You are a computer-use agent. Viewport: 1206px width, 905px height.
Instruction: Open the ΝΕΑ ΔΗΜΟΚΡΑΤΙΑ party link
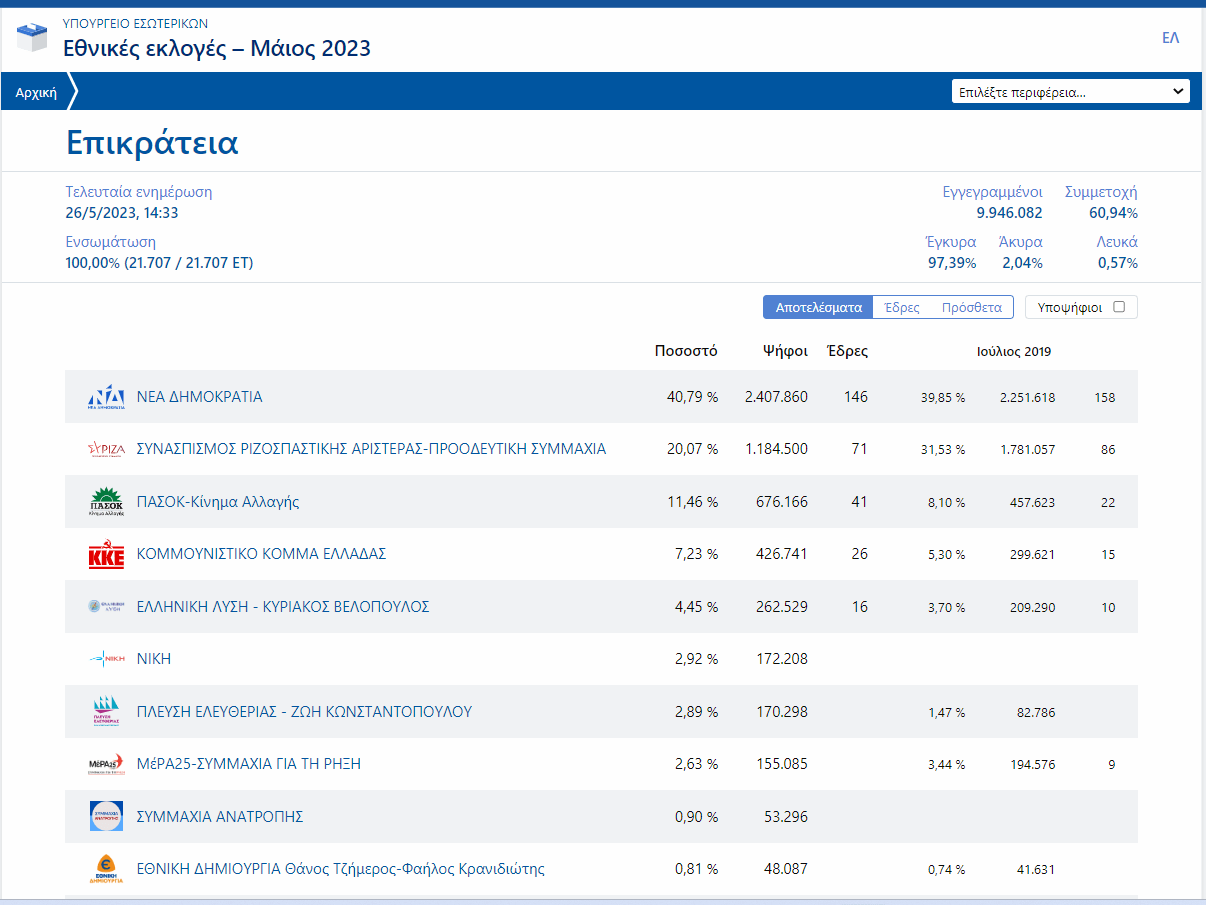[199, 397]
